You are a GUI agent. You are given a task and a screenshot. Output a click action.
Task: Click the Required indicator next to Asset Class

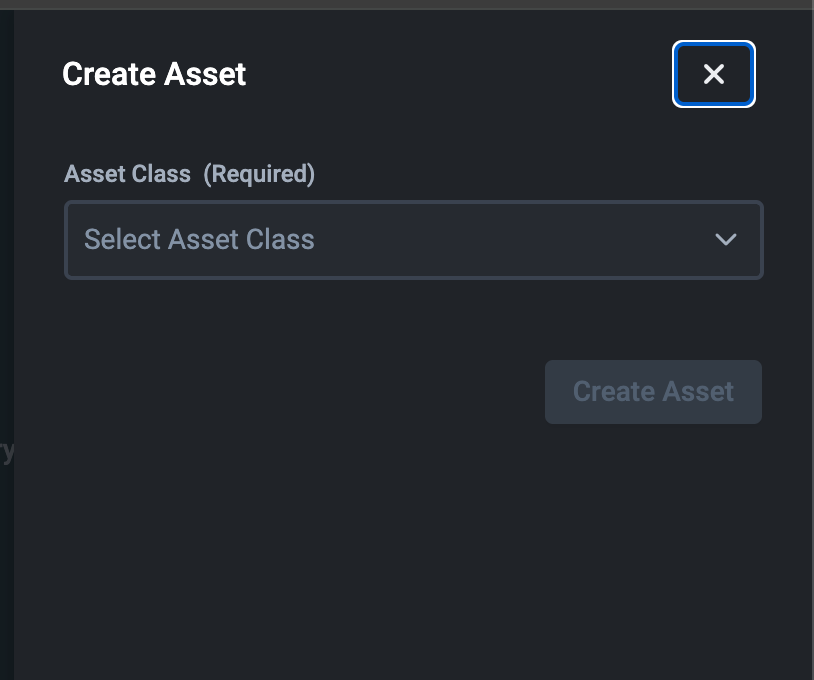260,173
